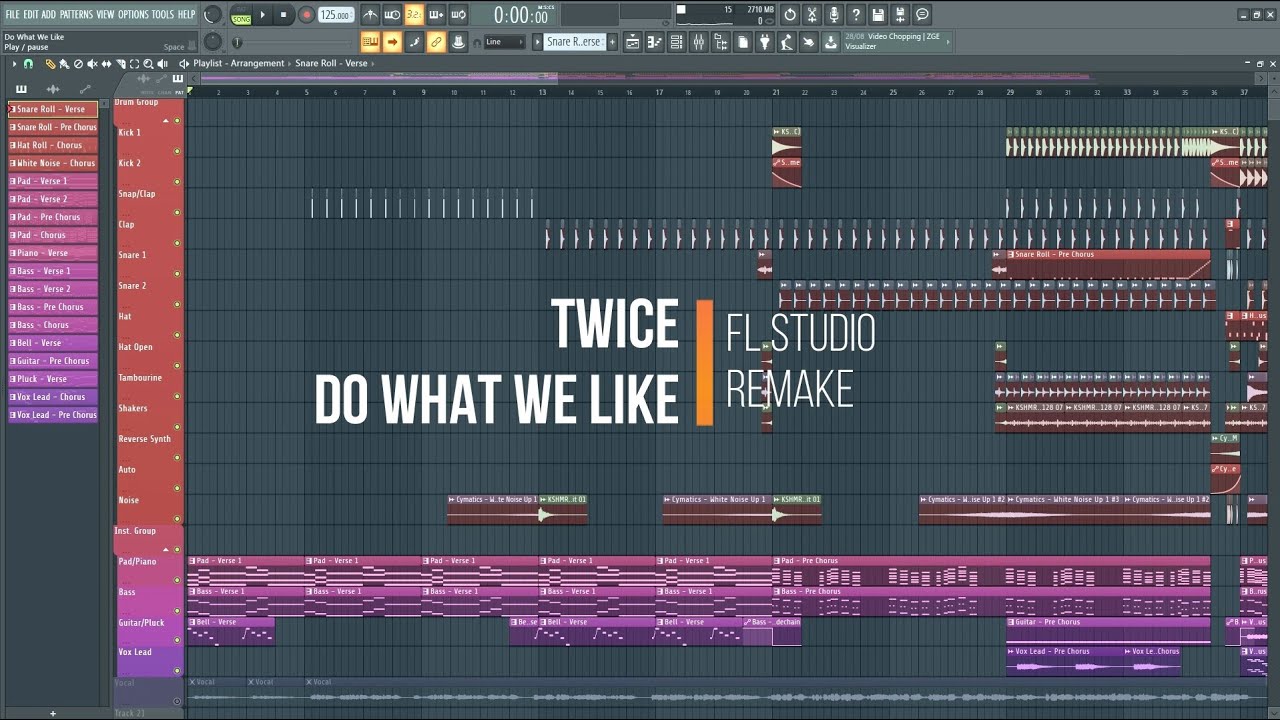Select the paint brush tool
Screen dimensions: 1280x720
(64, 64)
